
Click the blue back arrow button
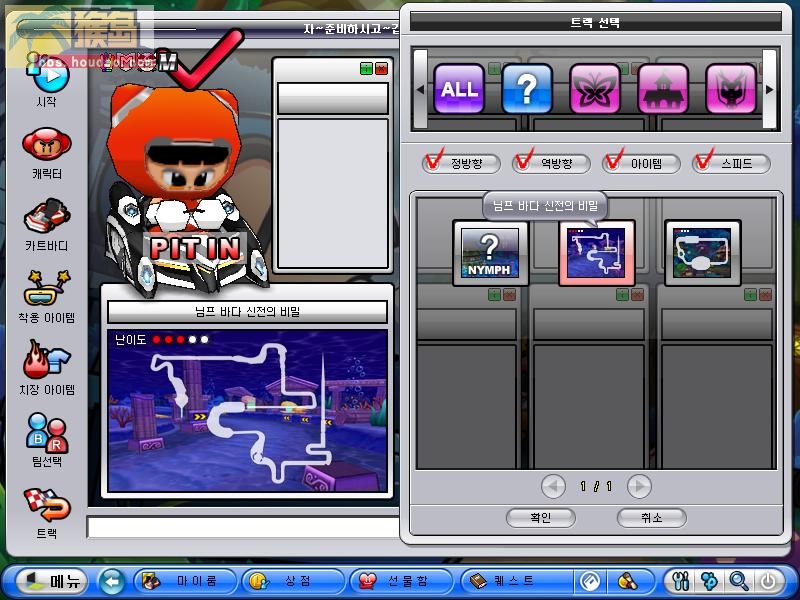tap(112, 581)
